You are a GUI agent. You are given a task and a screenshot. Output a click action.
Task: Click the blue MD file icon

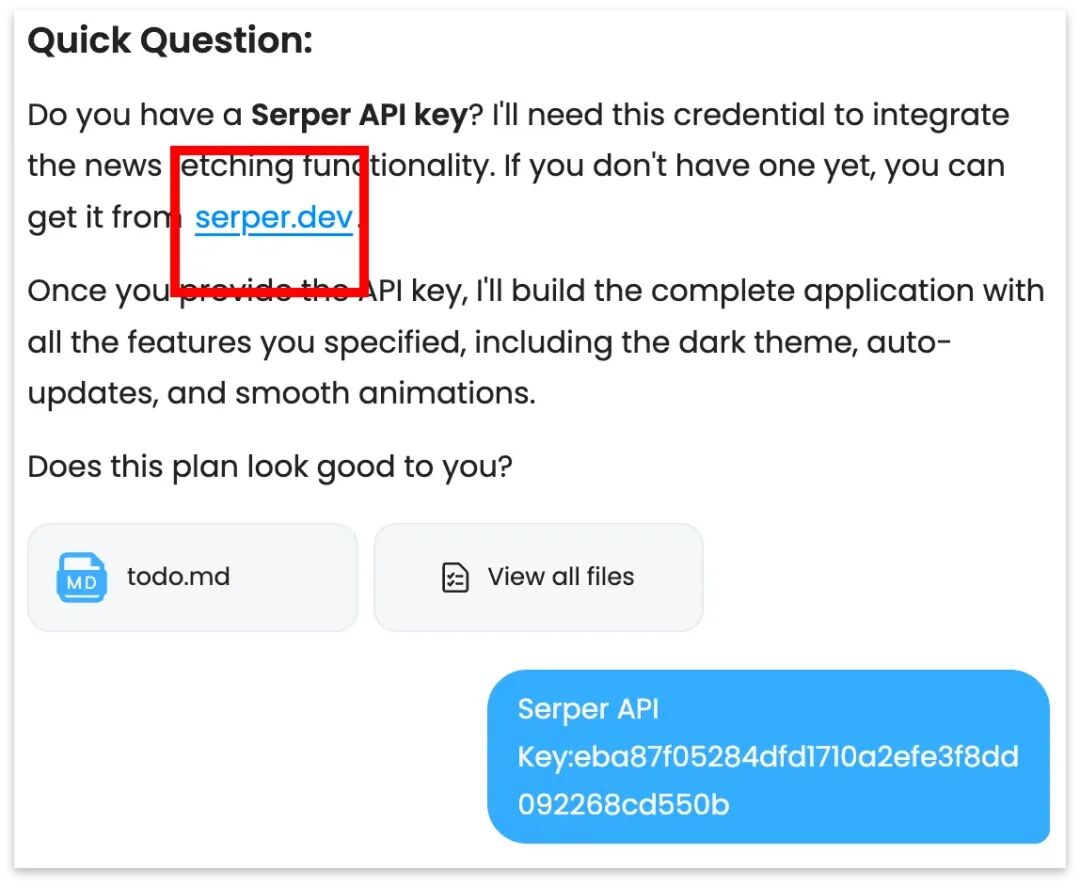point(81,577)
